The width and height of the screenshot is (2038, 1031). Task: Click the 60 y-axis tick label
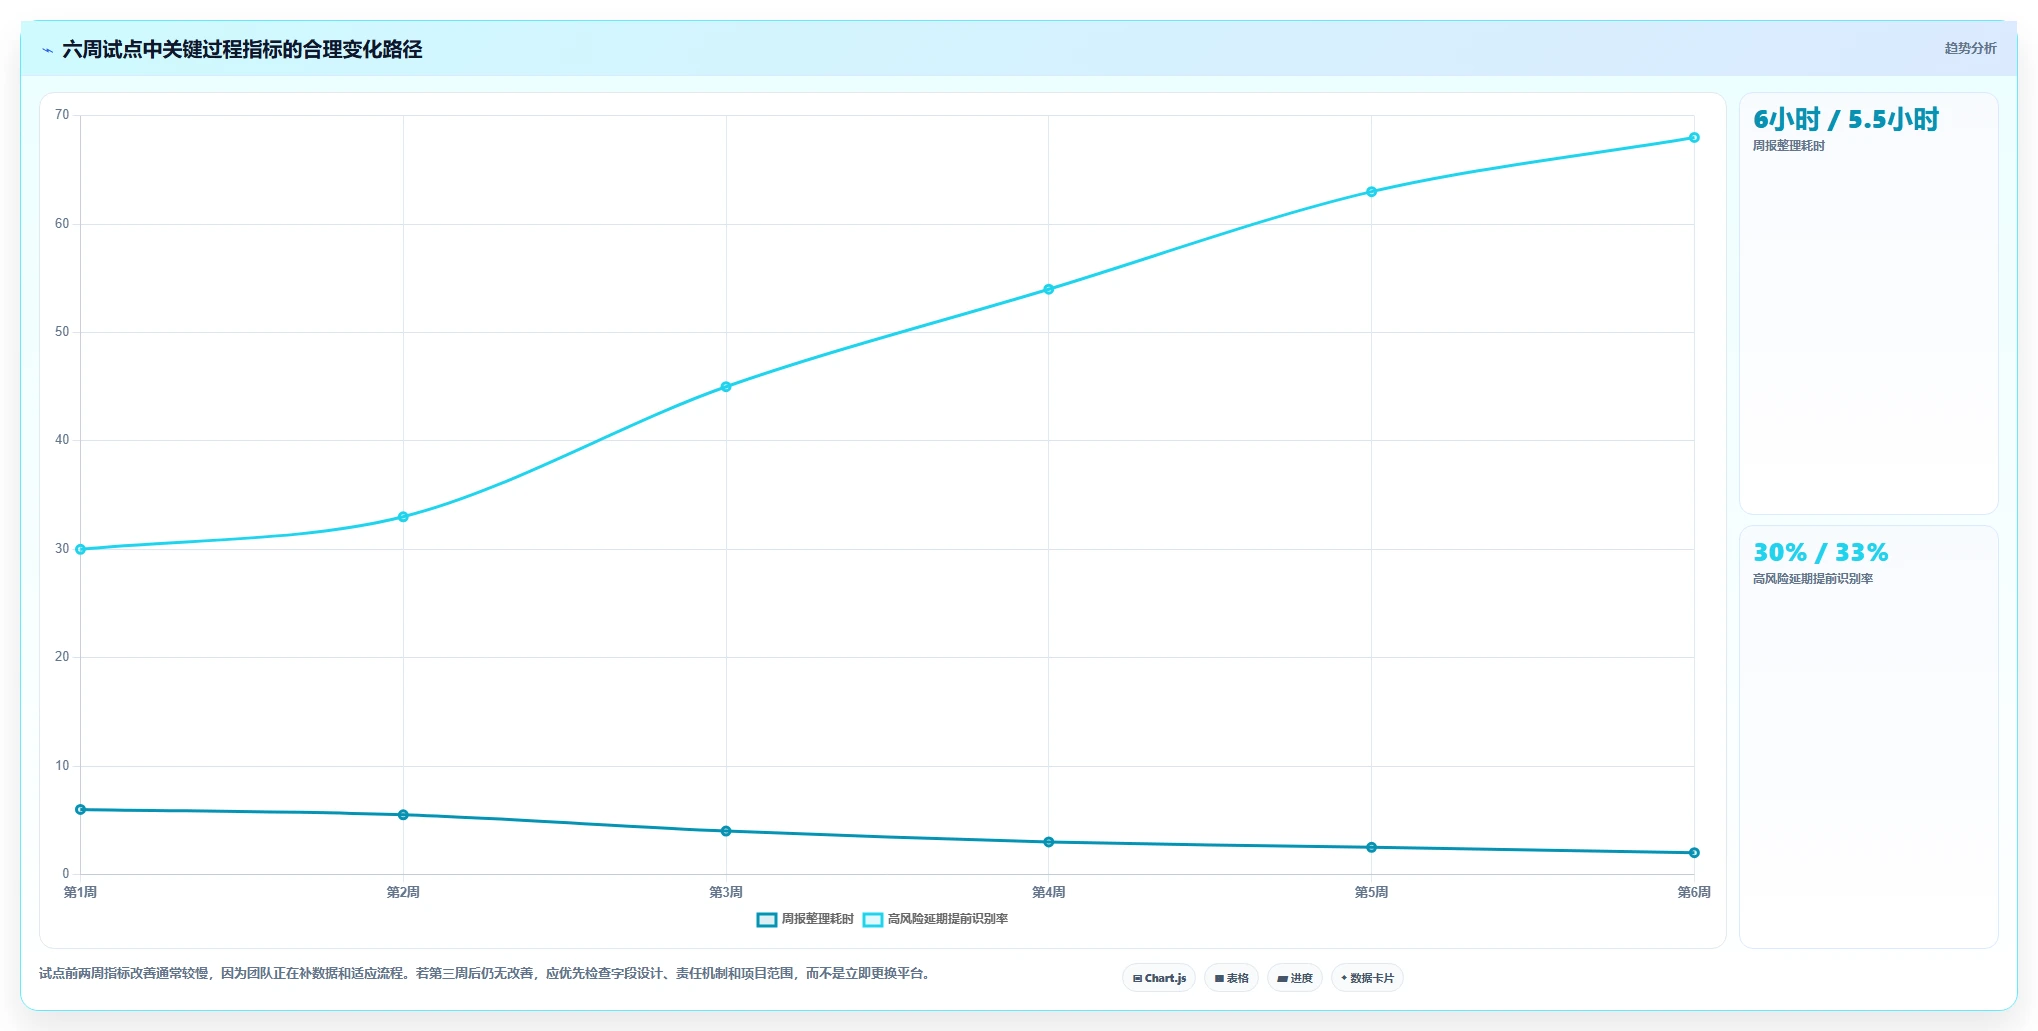(x=62, y=224)
